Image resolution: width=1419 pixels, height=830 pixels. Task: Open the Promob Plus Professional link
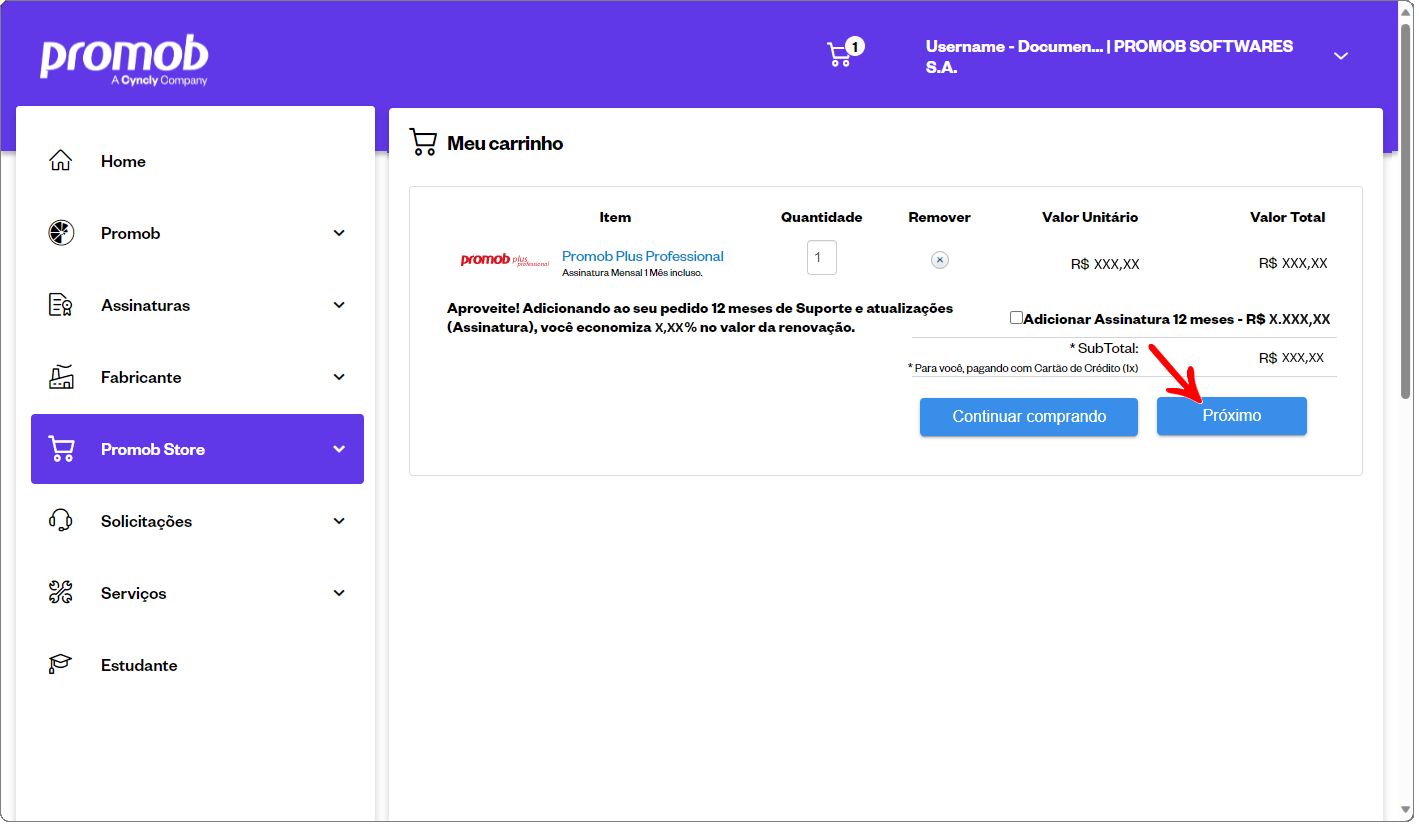[x=643, y=256]
